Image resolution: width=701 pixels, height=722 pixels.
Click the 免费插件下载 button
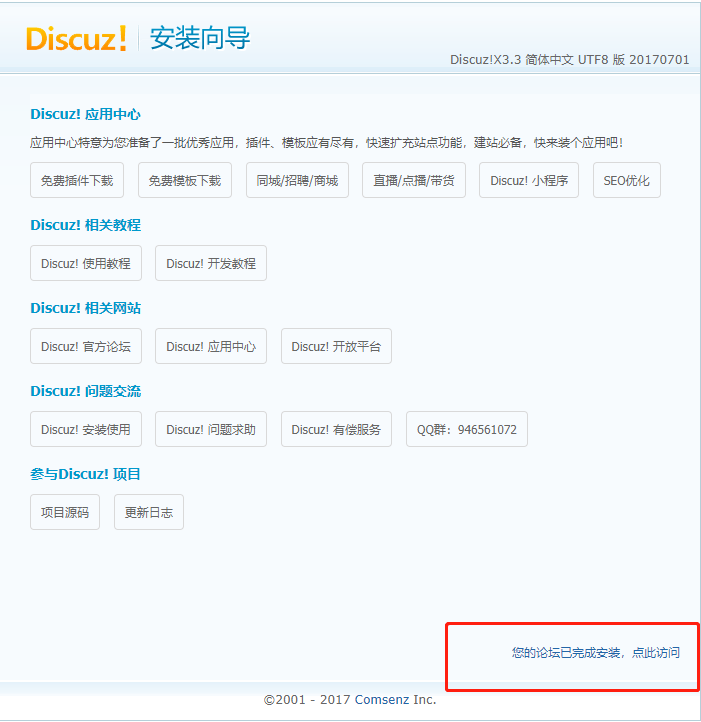pyautogui.click(x=77, y=180)
